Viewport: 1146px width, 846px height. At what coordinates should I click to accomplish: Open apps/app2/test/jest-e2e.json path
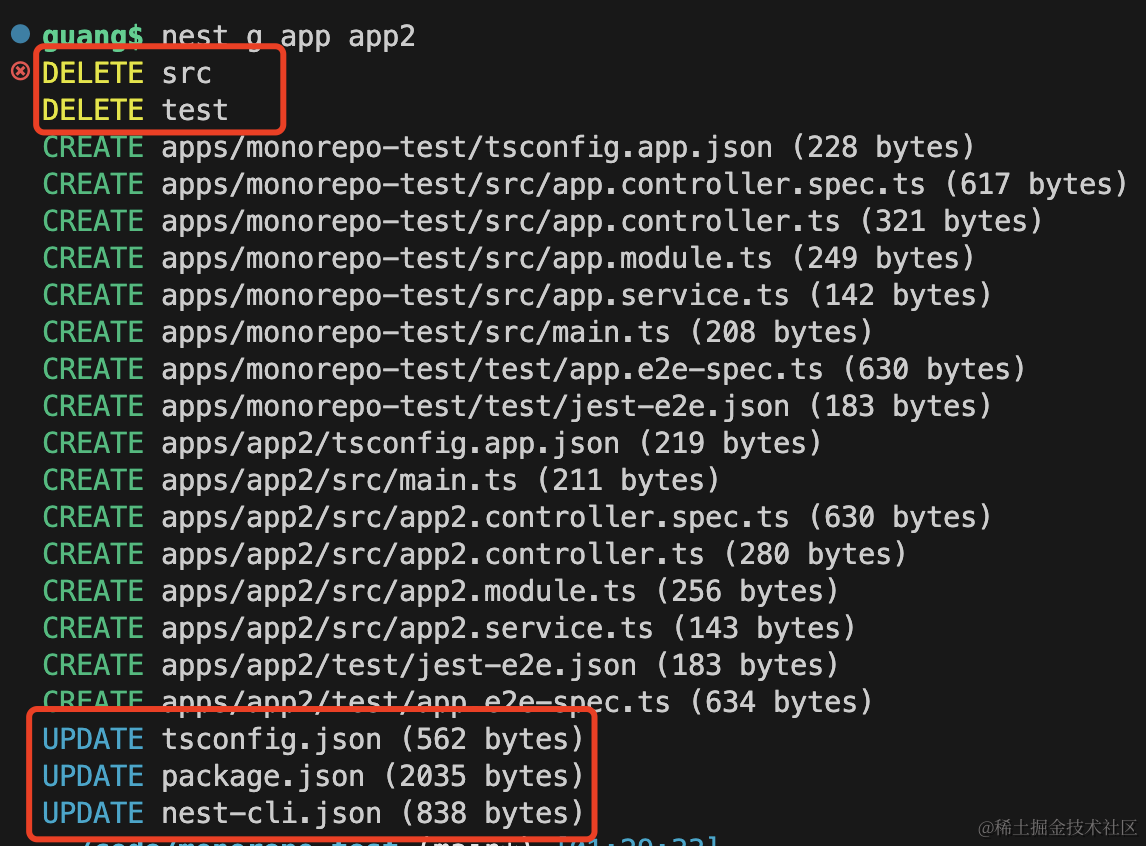point(398,666)
